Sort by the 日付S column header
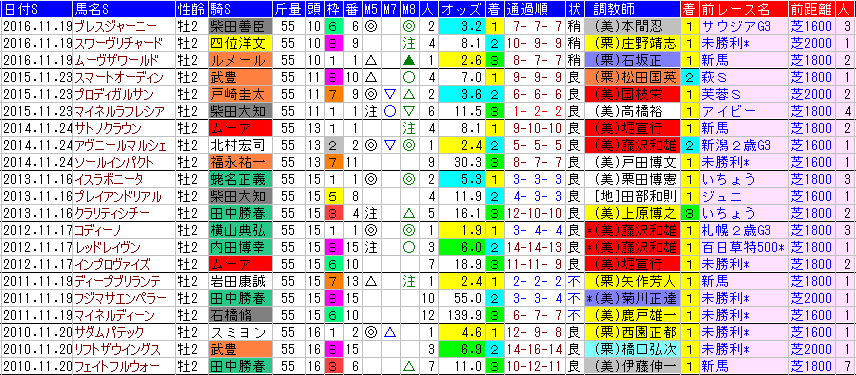The image size is (856, 375). pyautogui.click(x=36, y=9)
